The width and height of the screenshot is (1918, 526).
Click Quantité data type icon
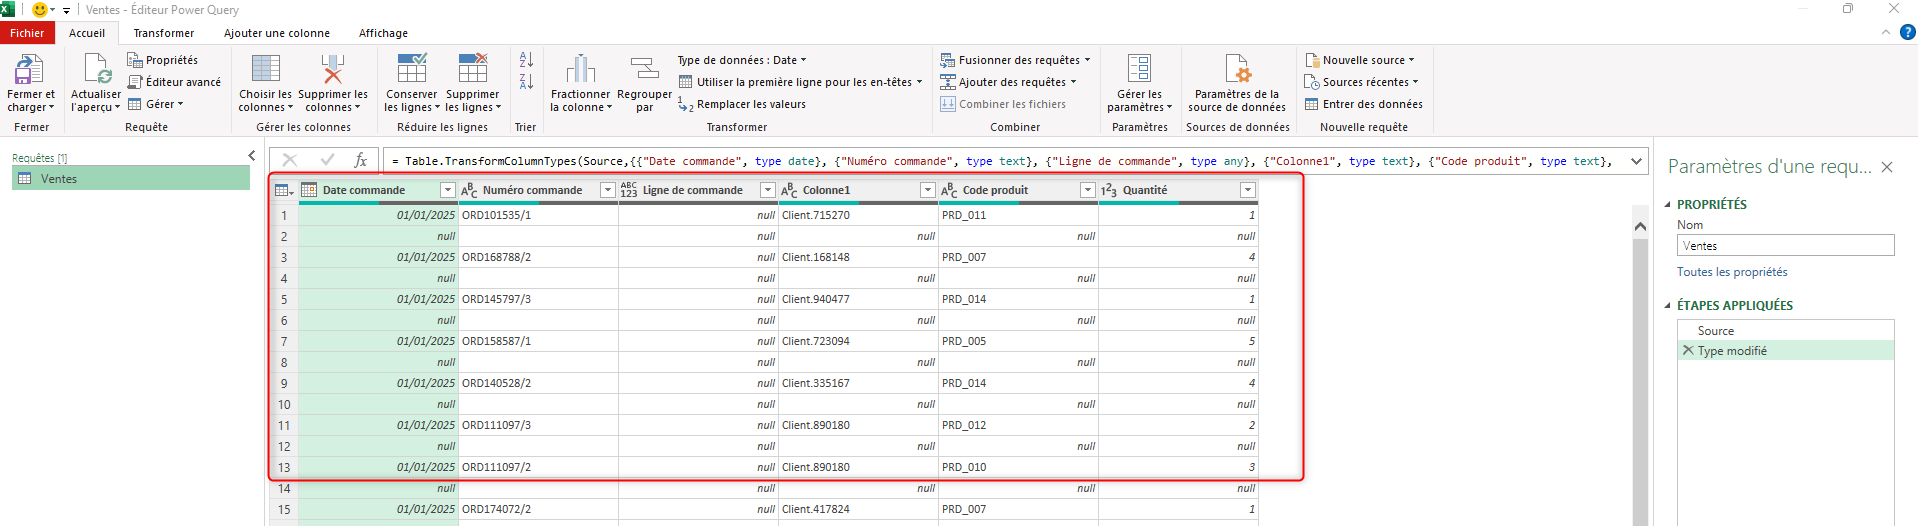(x=1109, y=190)
